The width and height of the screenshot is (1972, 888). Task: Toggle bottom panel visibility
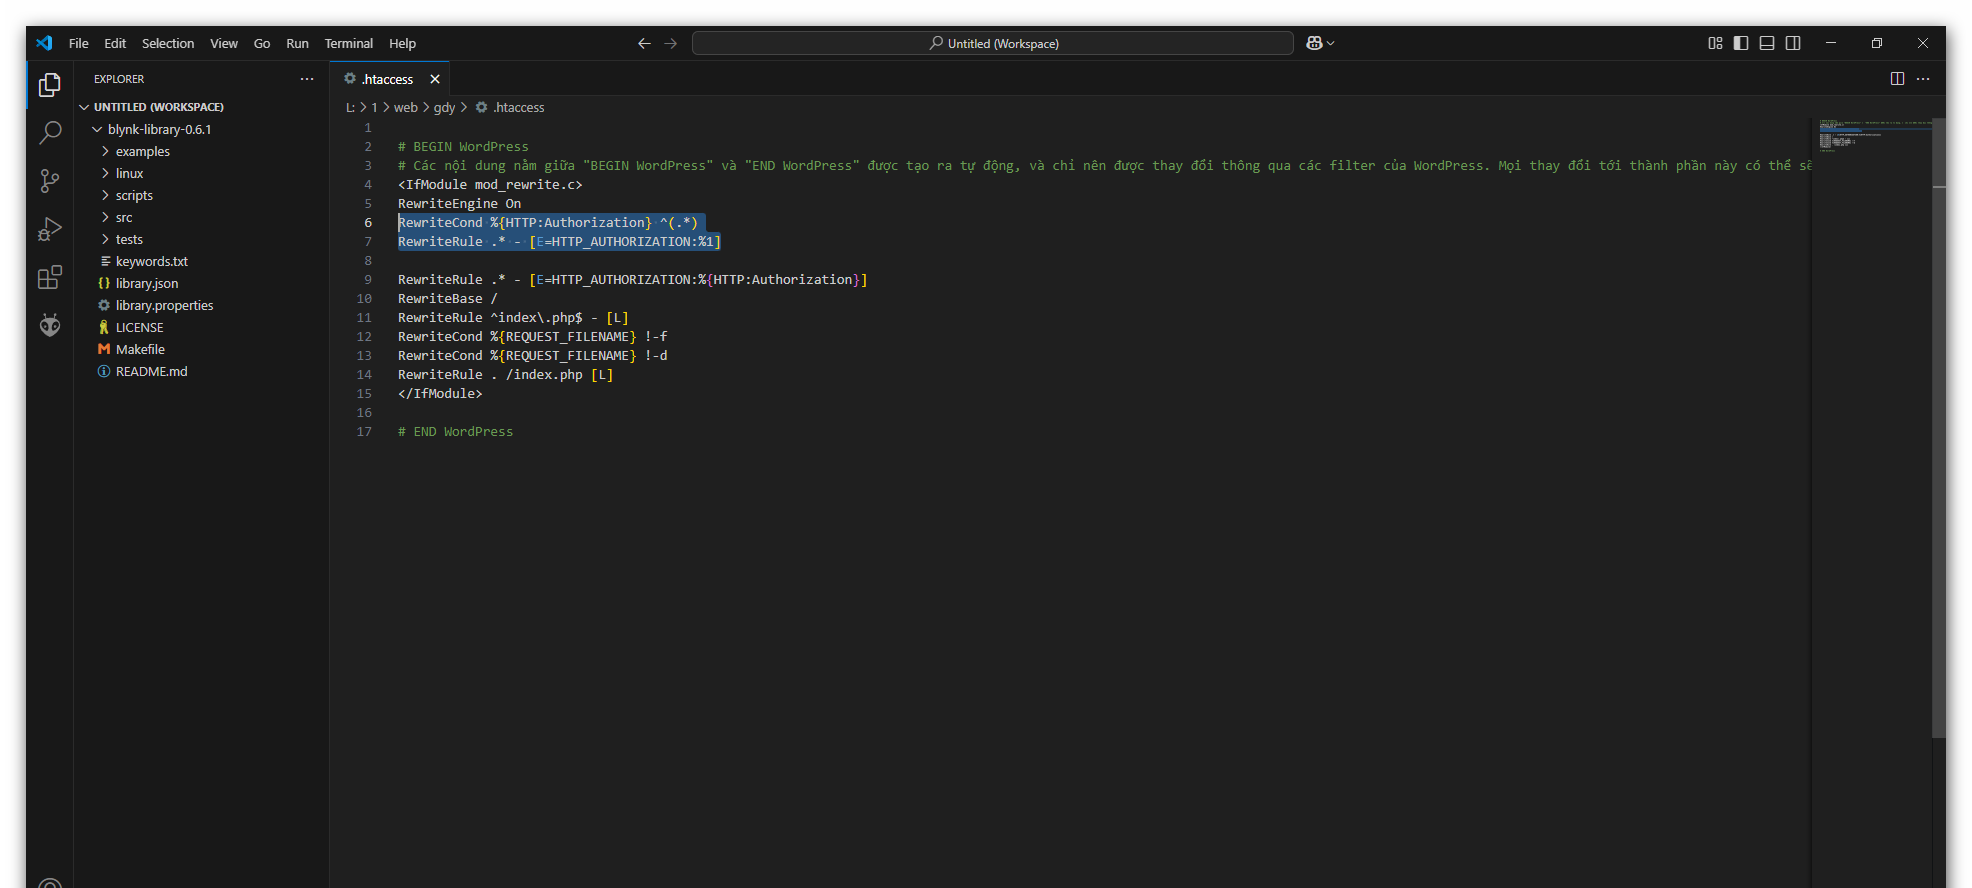pyautogui.click(x=1767, y=43)
